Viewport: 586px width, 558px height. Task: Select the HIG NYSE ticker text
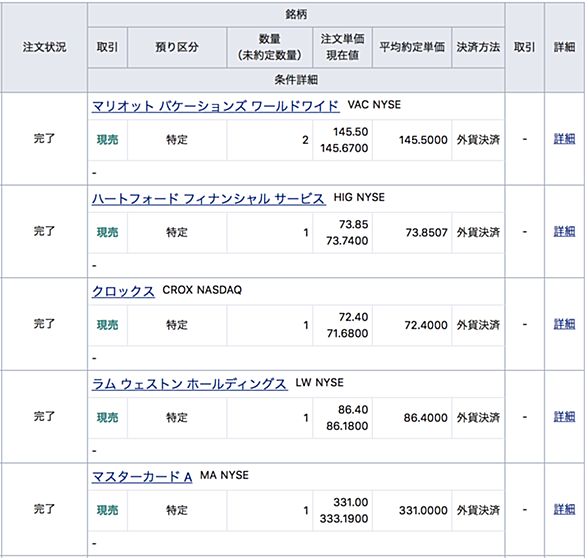(x=359, y=197)
